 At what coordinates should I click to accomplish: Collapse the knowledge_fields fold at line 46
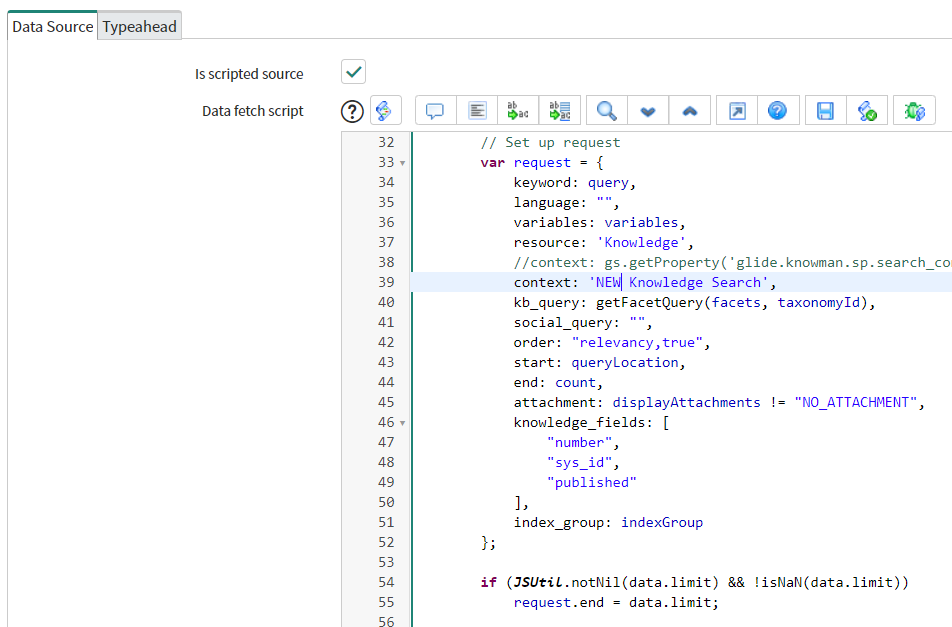click(x=403, y=423)
